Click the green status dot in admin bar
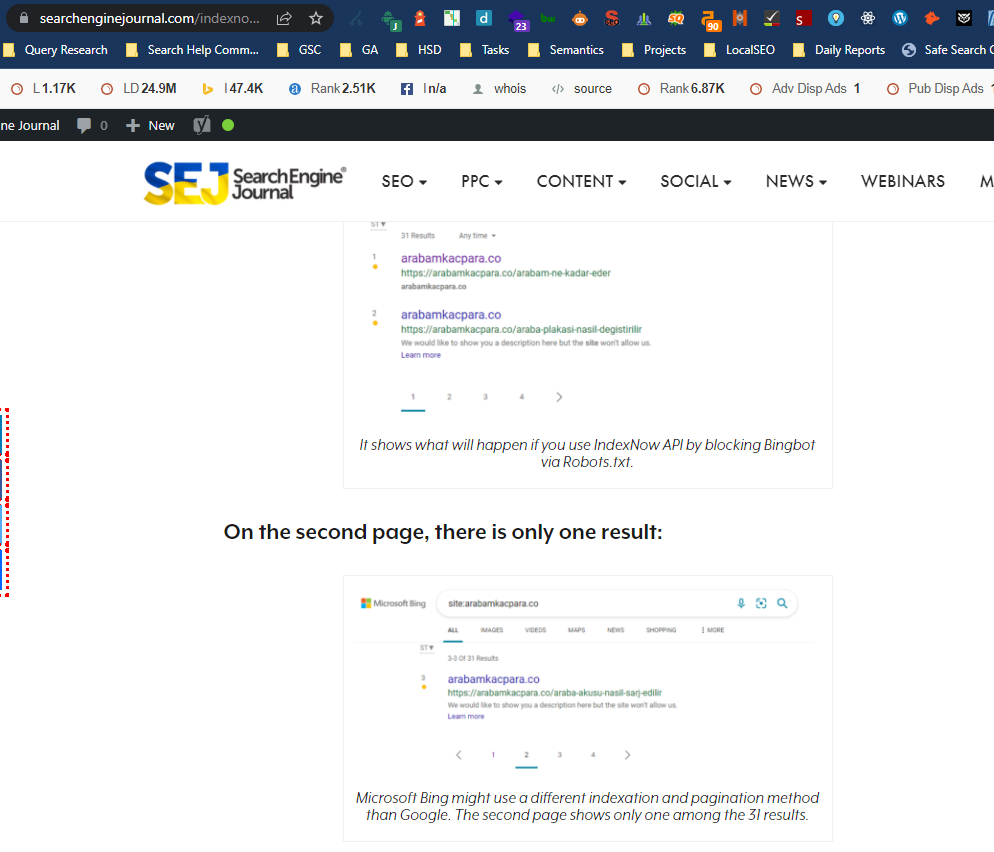 point(228,125)
